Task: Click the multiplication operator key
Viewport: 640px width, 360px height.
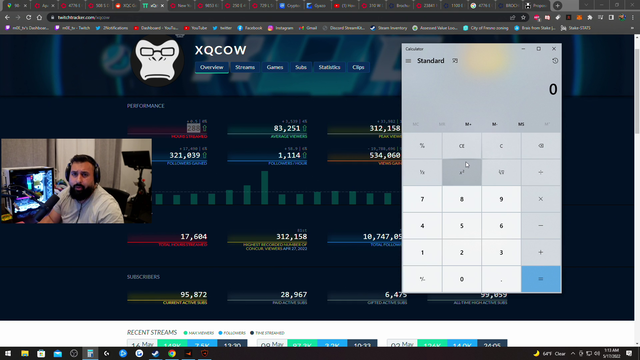Action: (x=541, y=199)
